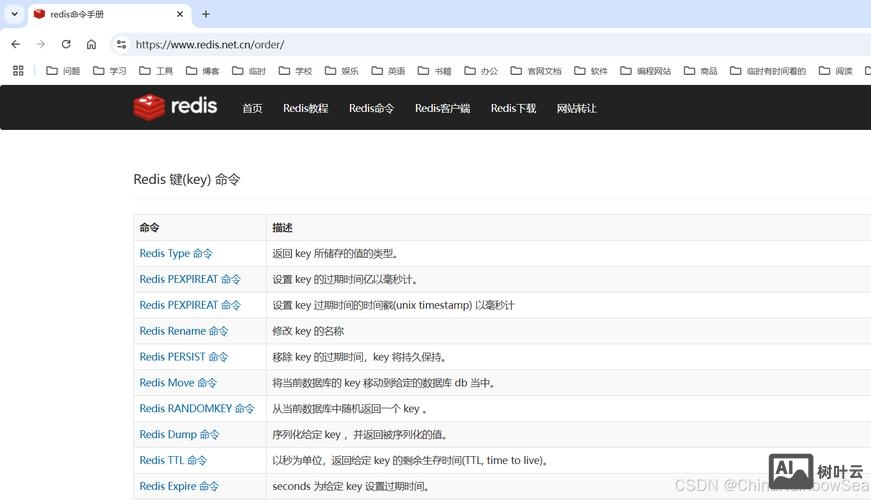The height and width of the screenshot is (500, 871).
Task: Open the Redis PERSIST 命令 link
Action: [184, 357]
